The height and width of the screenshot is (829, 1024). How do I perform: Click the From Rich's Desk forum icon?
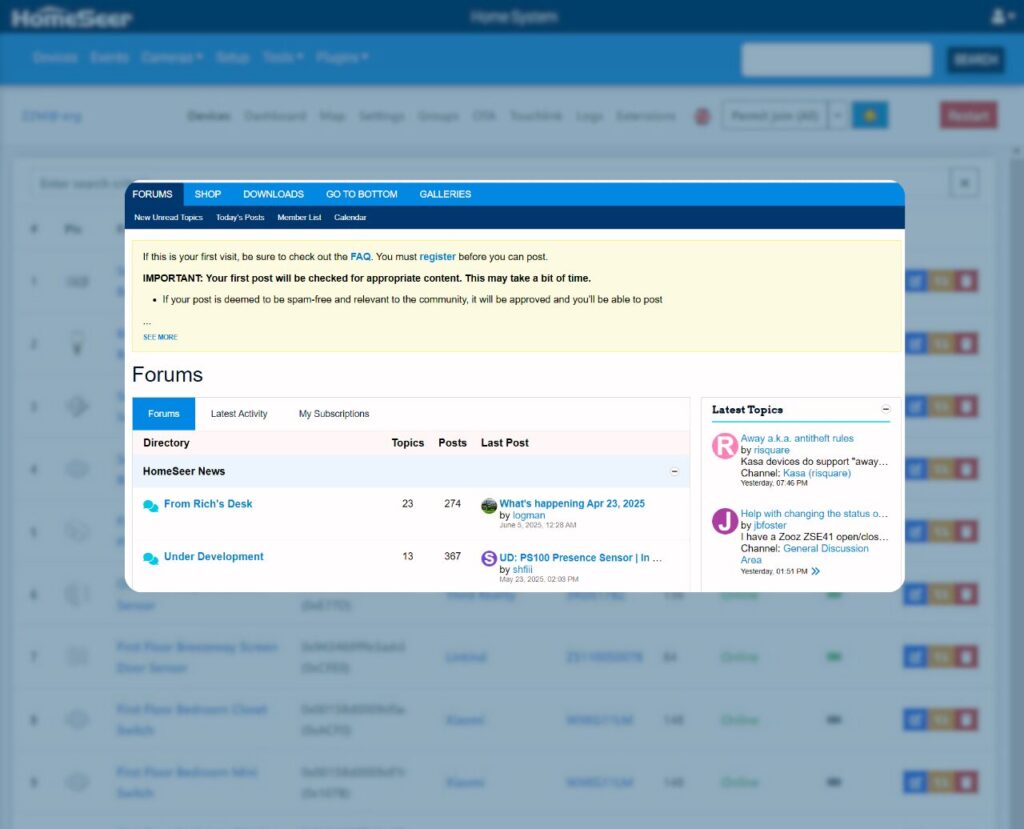pos(150,506)
